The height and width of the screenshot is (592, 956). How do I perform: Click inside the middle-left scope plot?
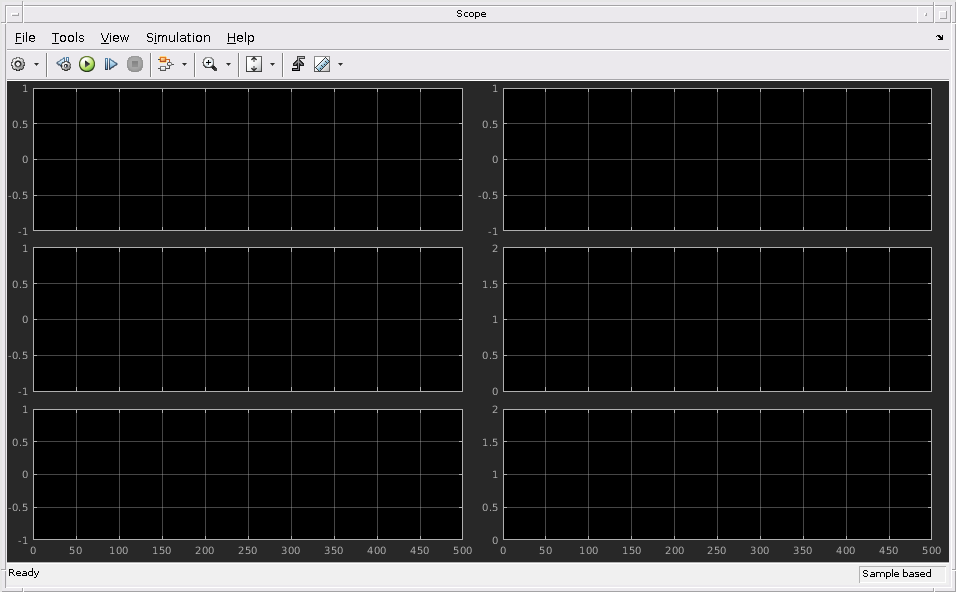click(x=248, y=319)
